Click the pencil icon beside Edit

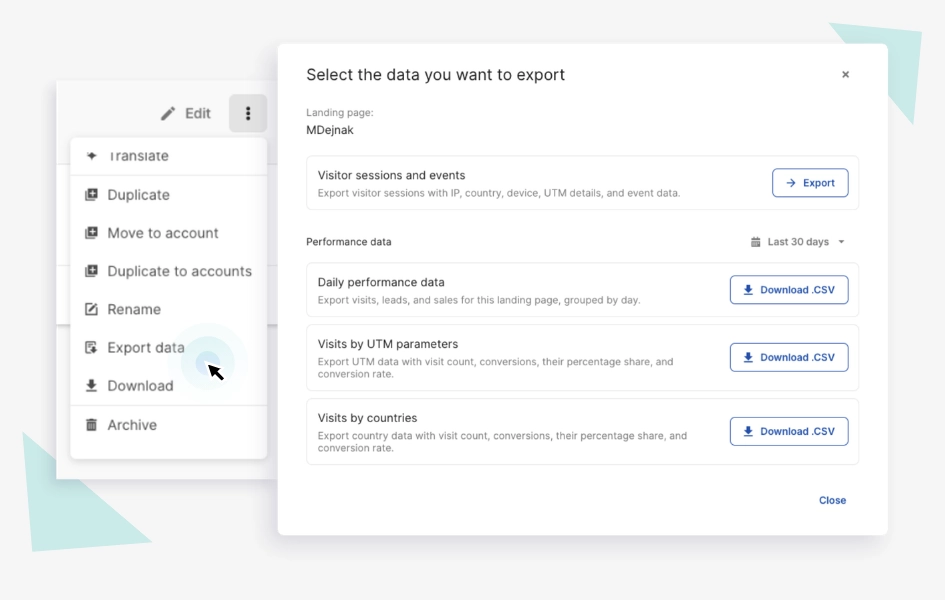[x=168, y=113]
